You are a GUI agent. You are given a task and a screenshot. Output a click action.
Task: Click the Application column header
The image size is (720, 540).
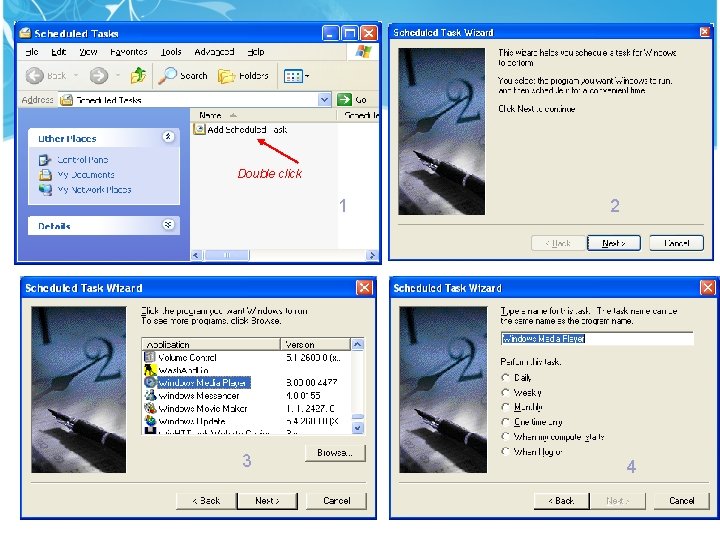(x=211, y=344)
